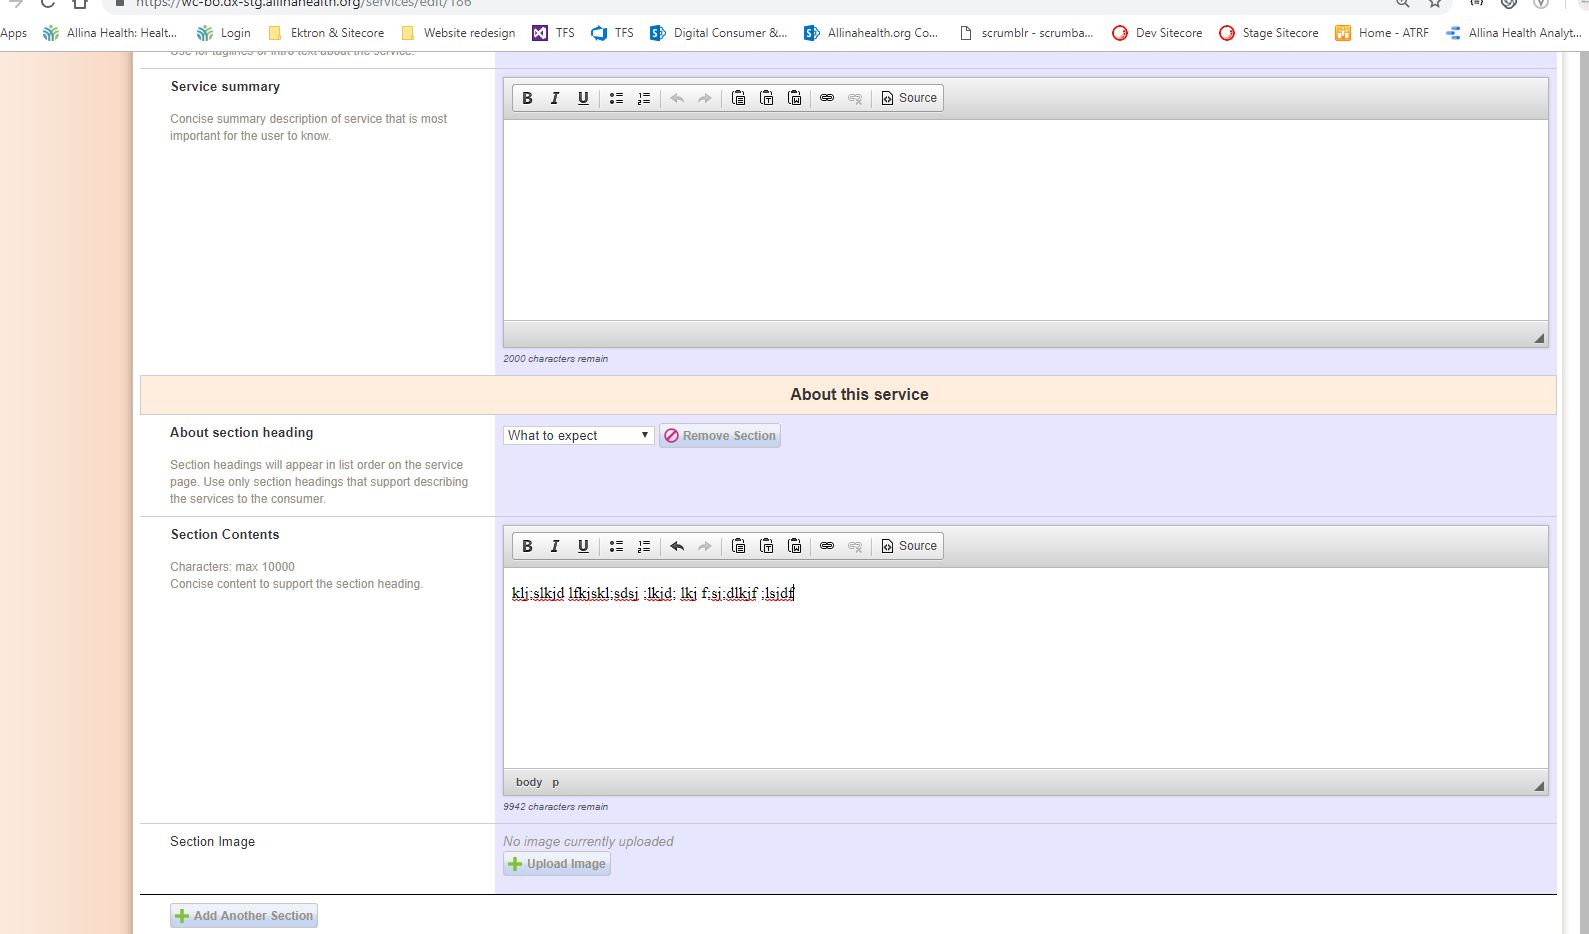The height and width of the screenshot is (934, 1589).
Task: Insert numbered list in Service summary editor
Action: point(644,98)
